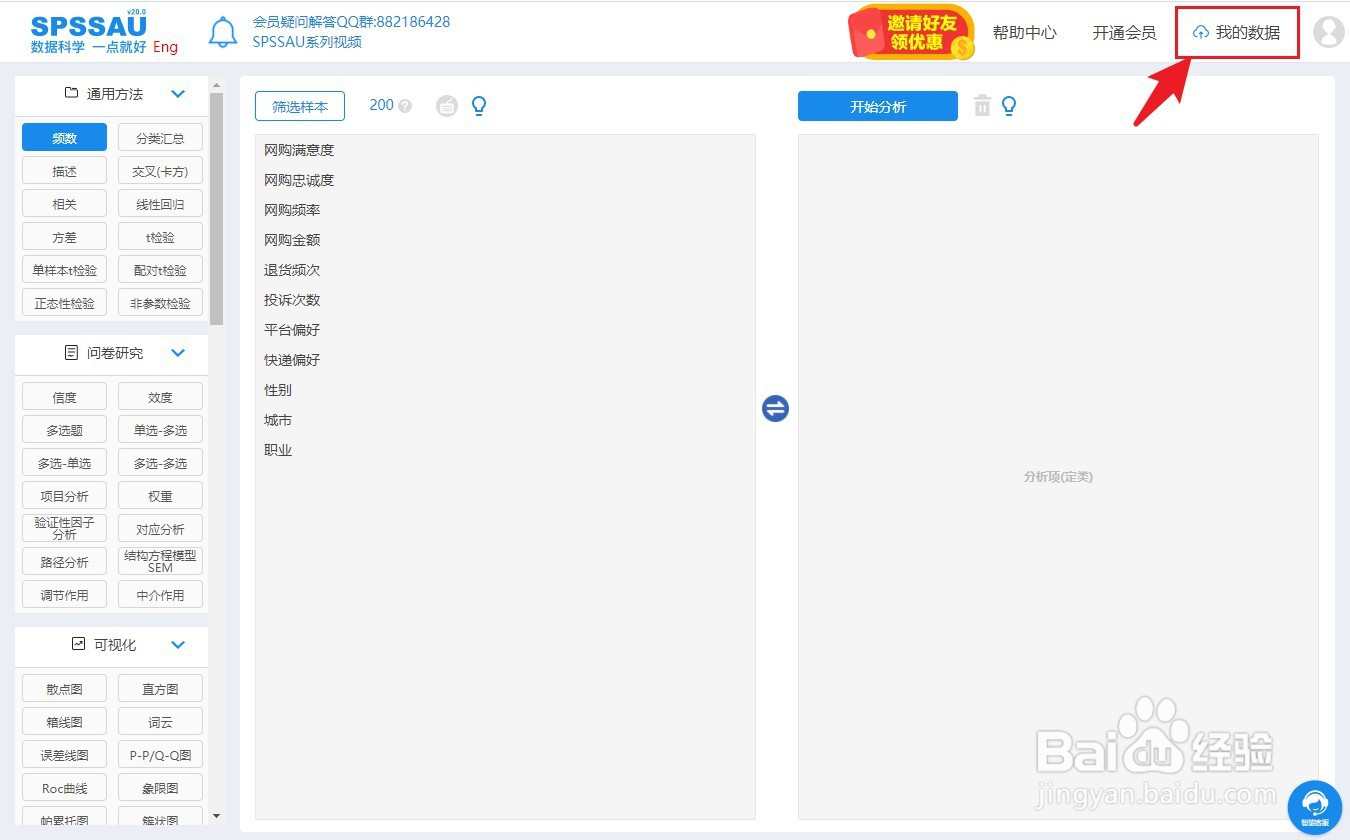Click the help question mark beside 200
The image size is (1350, 840).
point(405,106)
